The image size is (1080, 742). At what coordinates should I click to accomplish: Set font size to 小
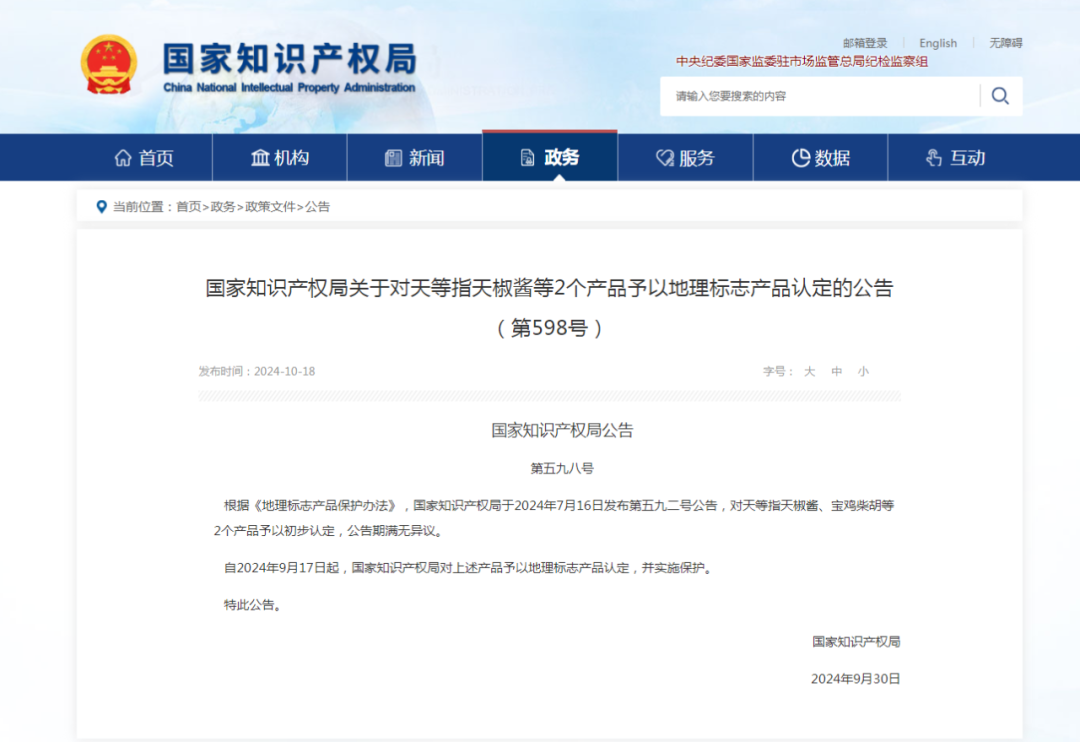pos(863,371)
